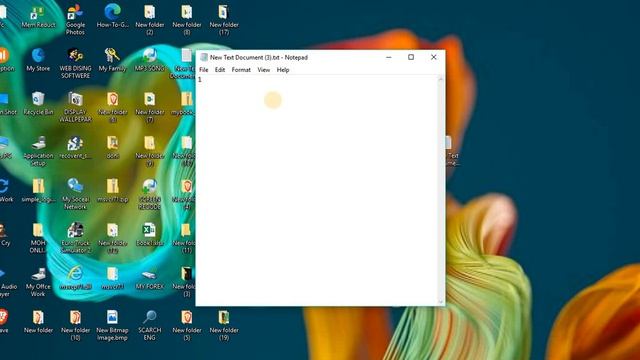Maximize the Notepad window
Screen dimensions: 640x360
pos(411,58)
